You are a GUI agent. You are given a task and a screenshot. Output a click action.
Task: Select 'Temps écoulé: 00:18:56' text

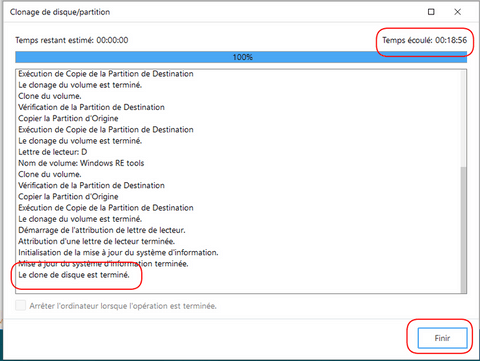424,40
